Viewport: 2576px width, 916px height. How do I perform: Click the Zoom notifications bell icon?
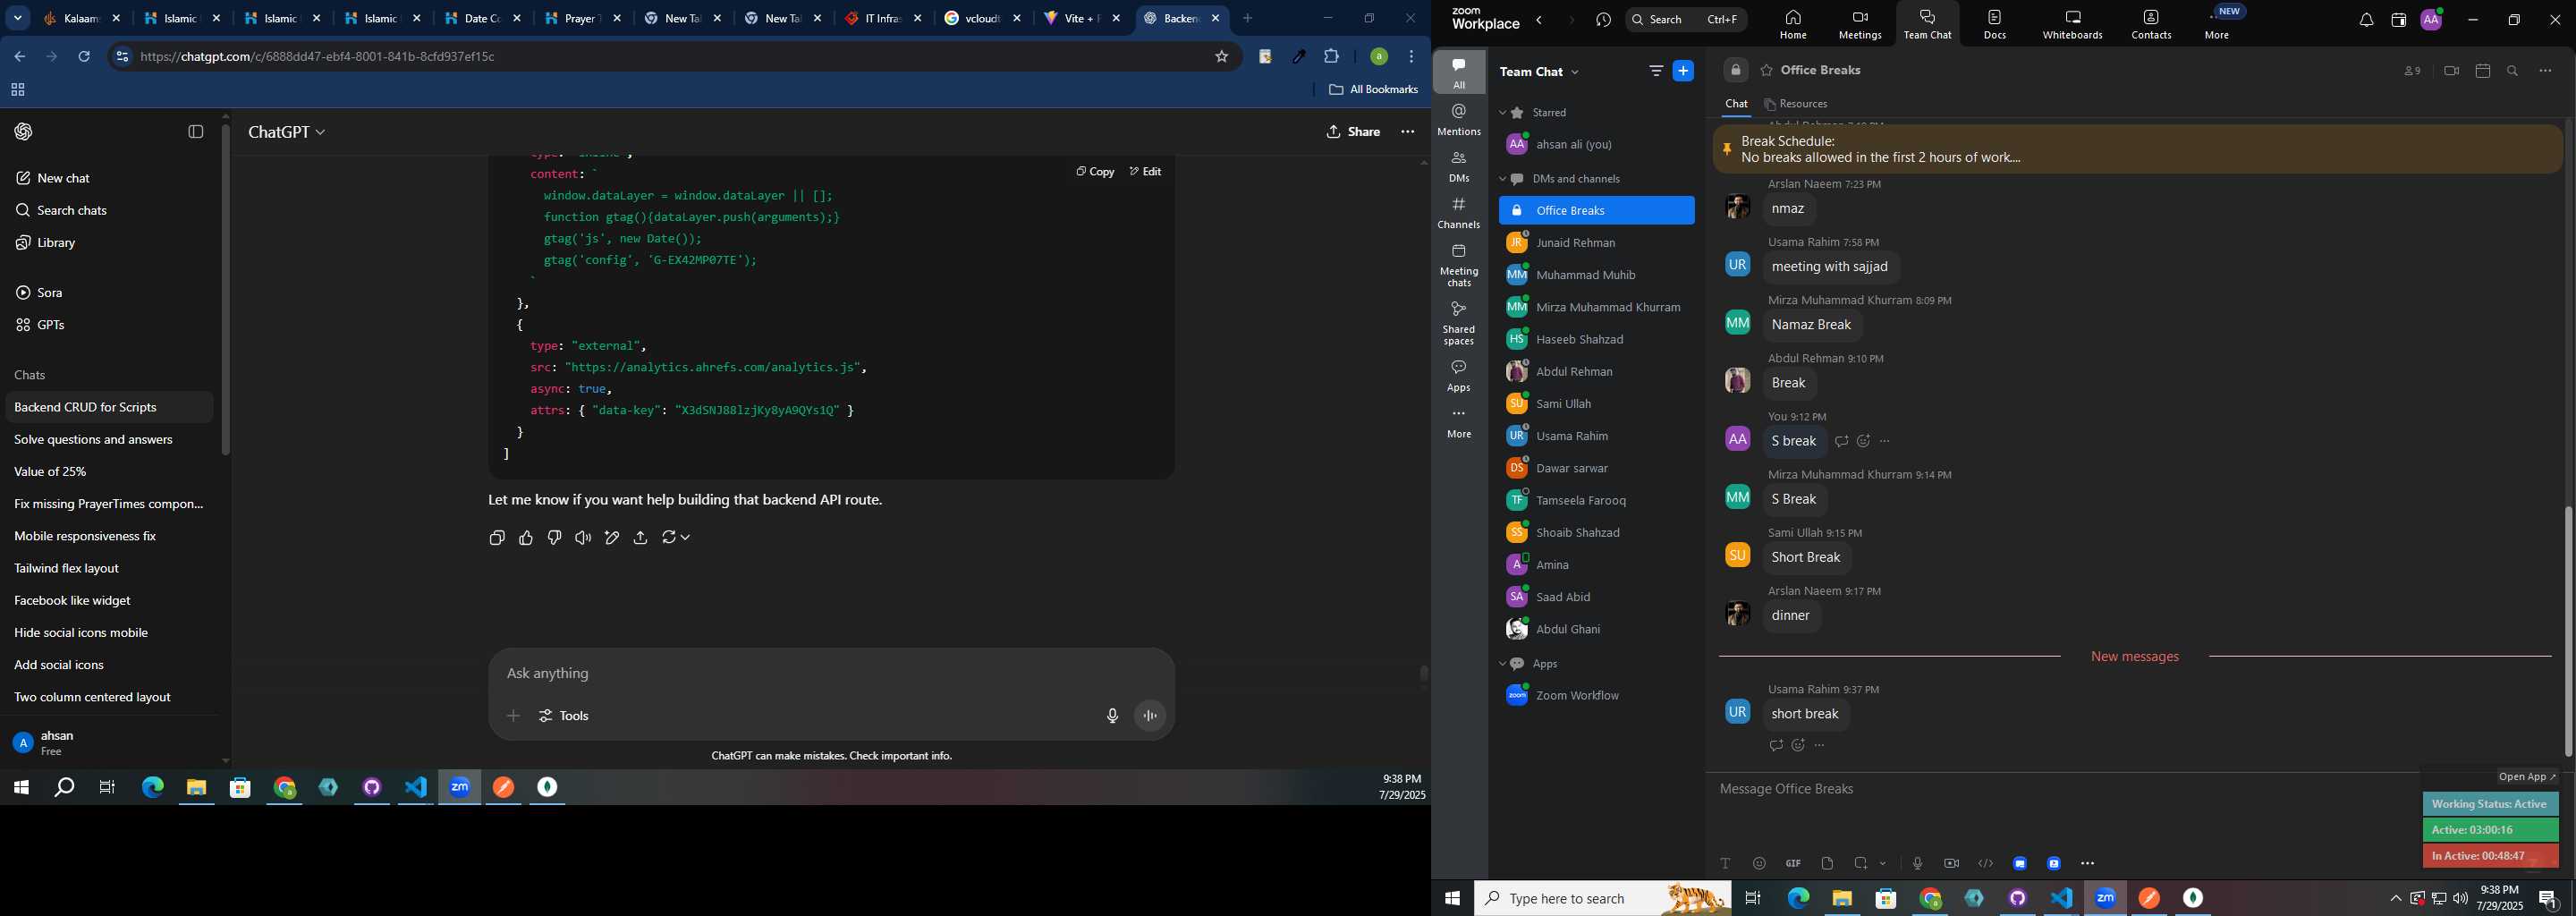(2366, 20)
